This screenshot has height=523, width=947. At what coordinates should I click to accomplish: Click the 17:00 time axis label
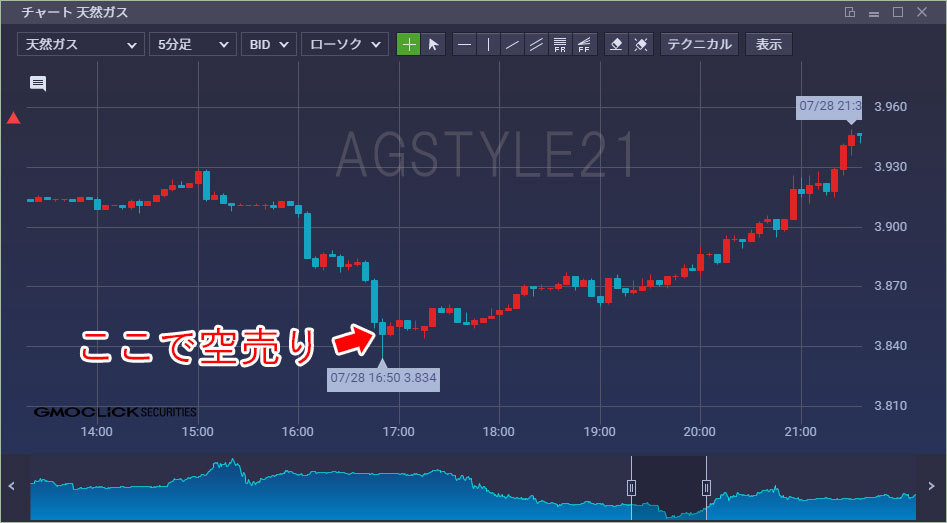click(399, 432)
